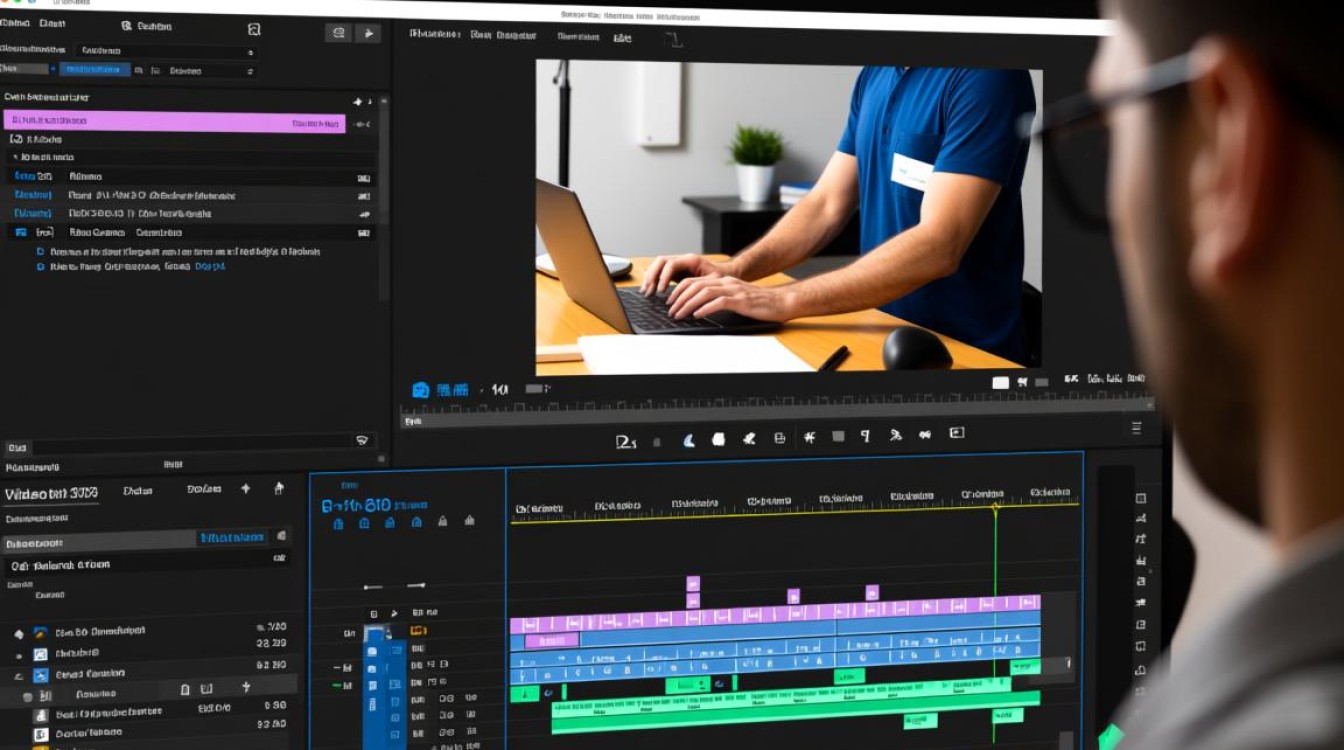Click the upward house-arrow icon beside Video panel tabs

279,489
